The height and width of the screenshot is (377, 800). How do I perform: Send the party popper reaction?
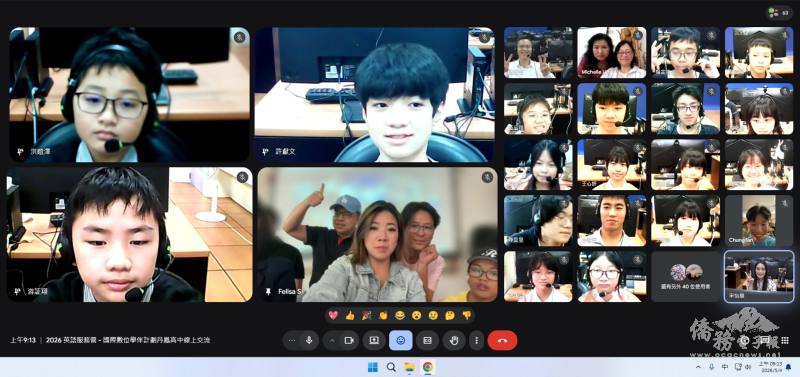[x=366, y=315]
